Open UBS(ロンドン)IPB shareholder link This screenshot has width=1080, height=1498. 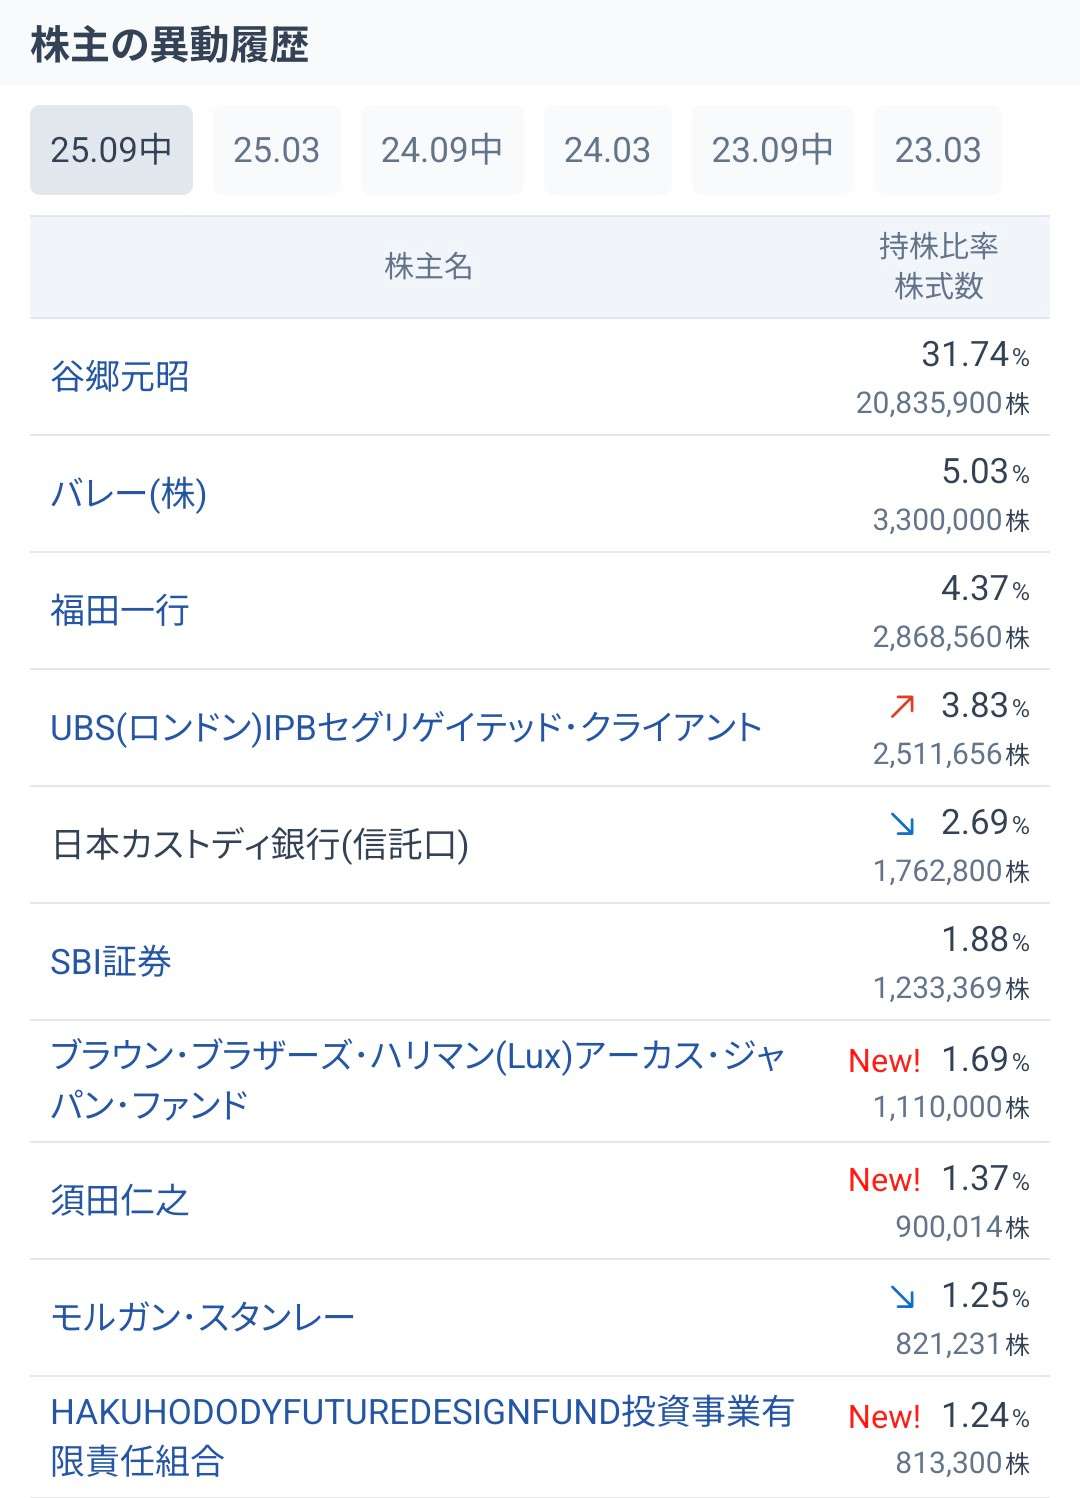coord(406,728)
